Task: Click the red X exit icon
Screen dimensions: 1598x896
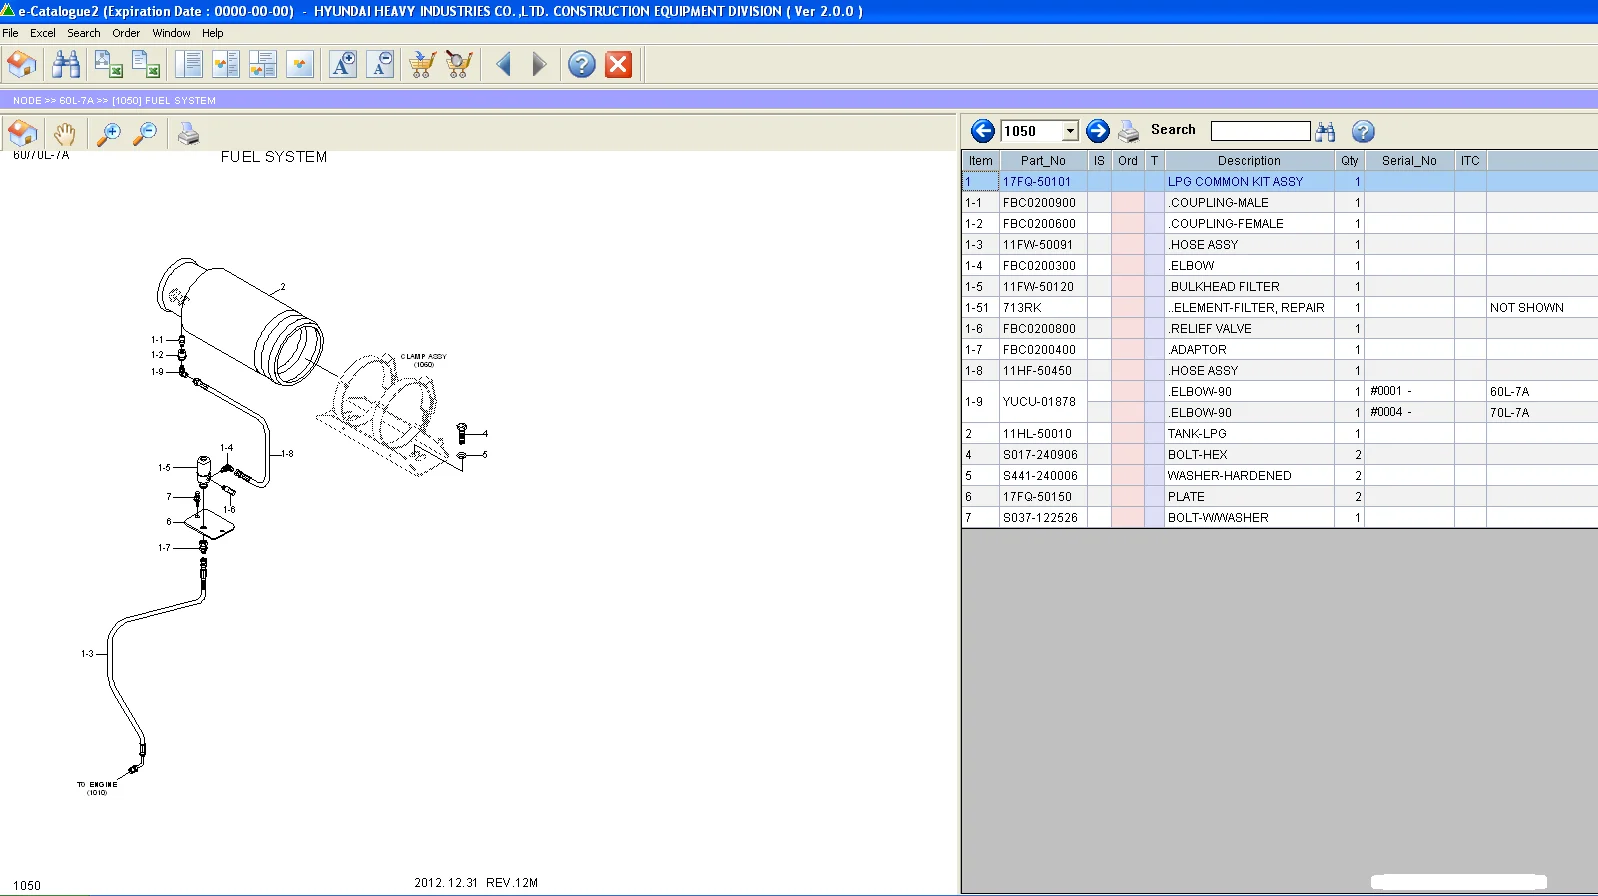Action: point(619,65)
